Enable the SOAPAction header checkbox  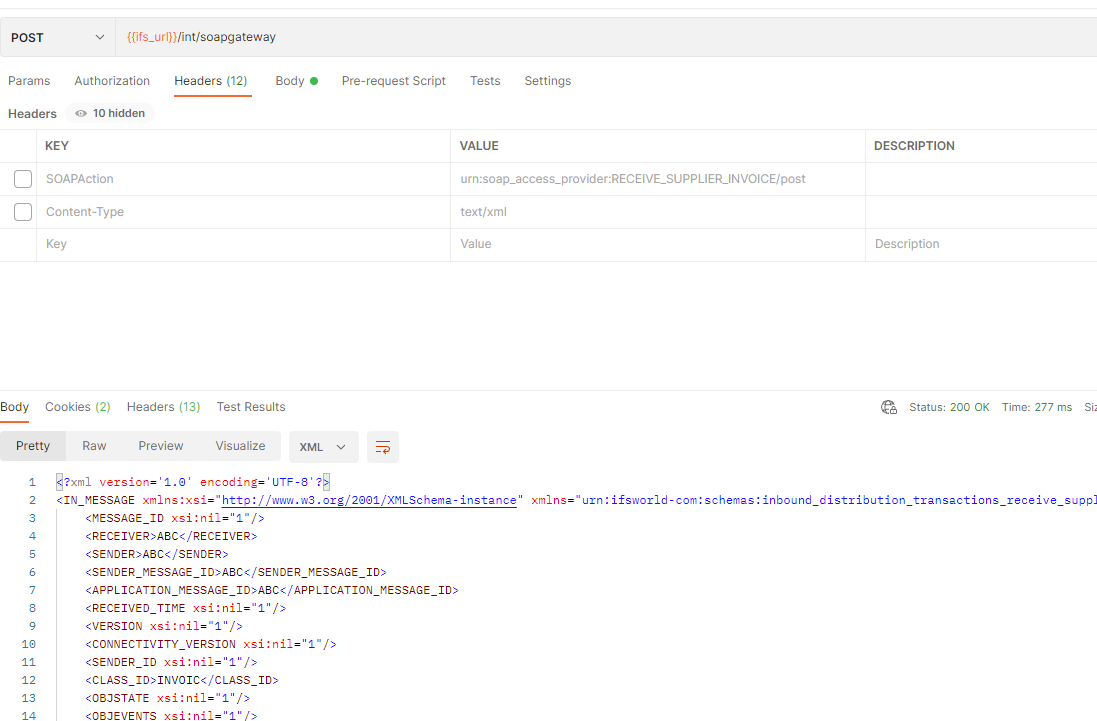point(23,179)
